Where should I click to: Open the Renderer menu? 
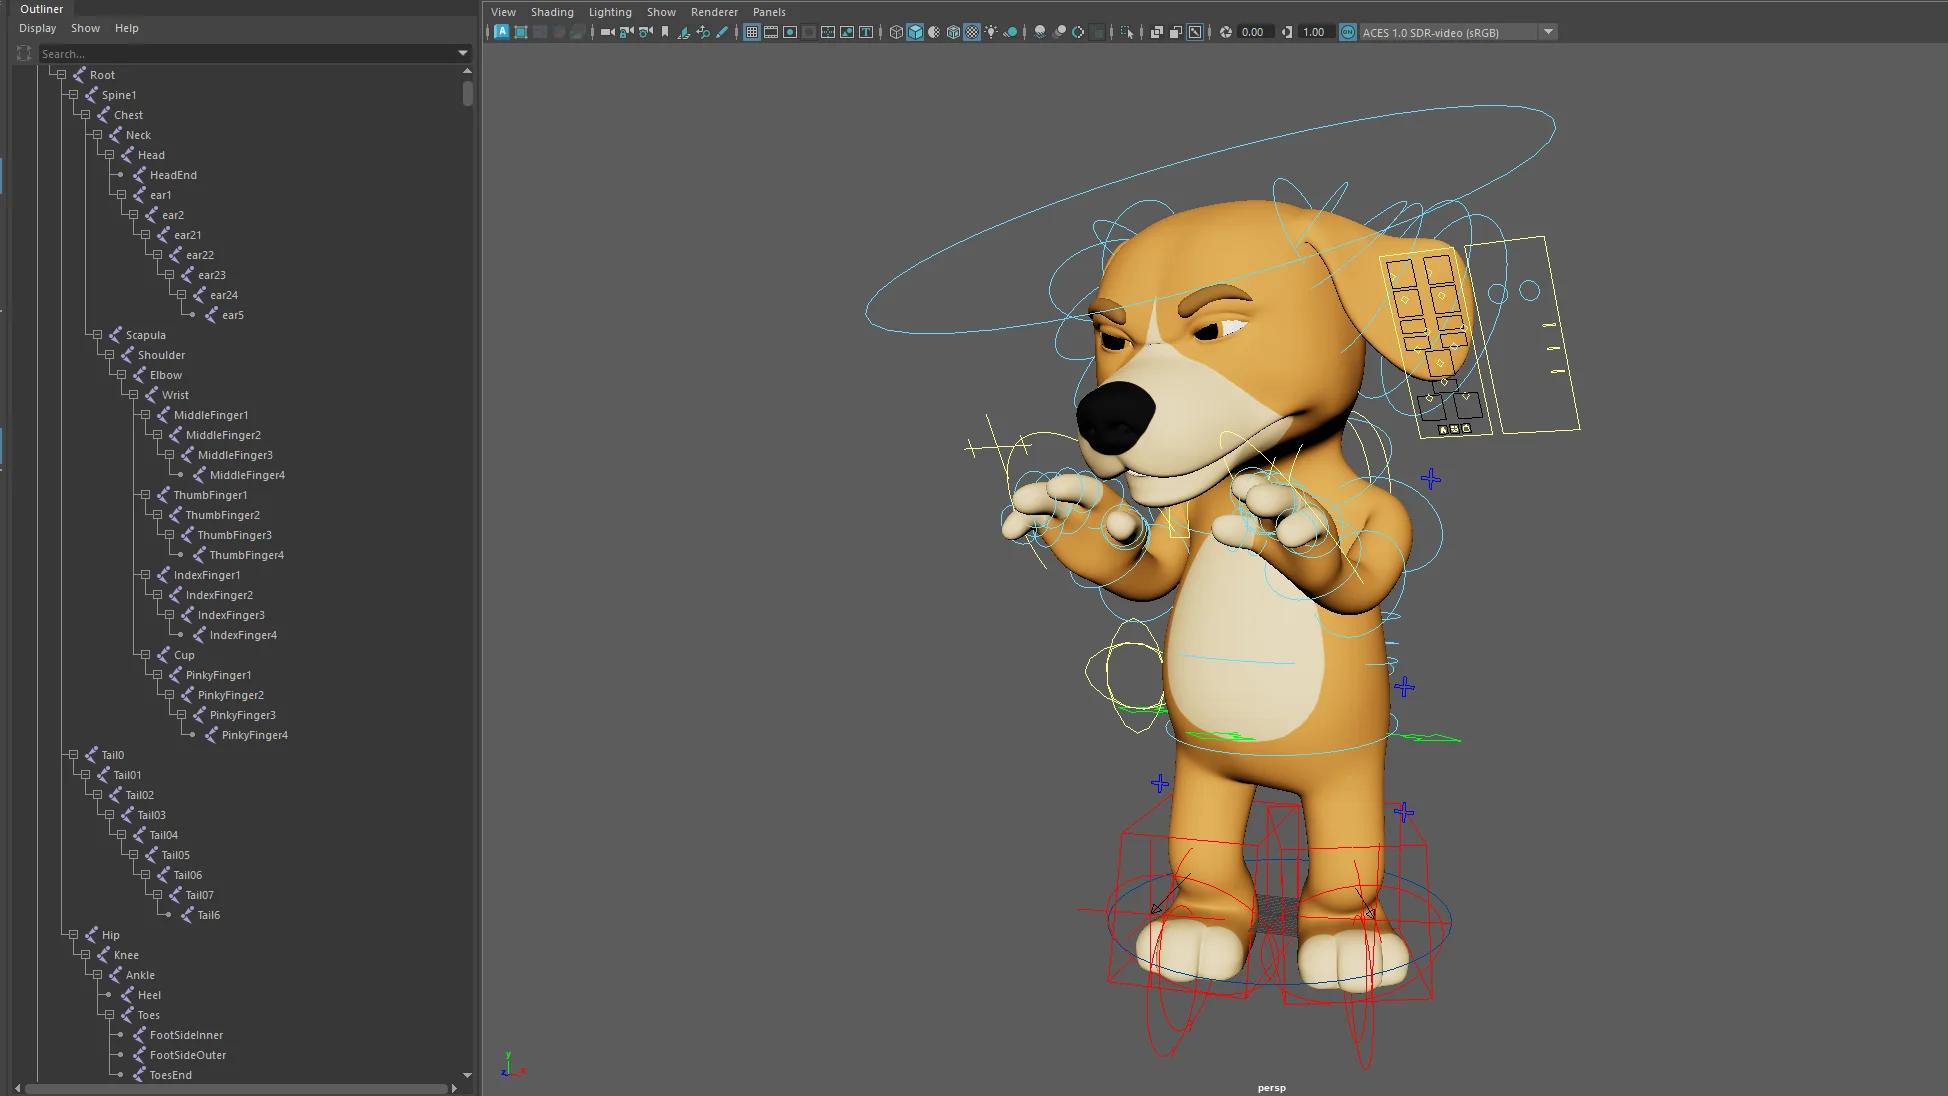coord(714,12)
